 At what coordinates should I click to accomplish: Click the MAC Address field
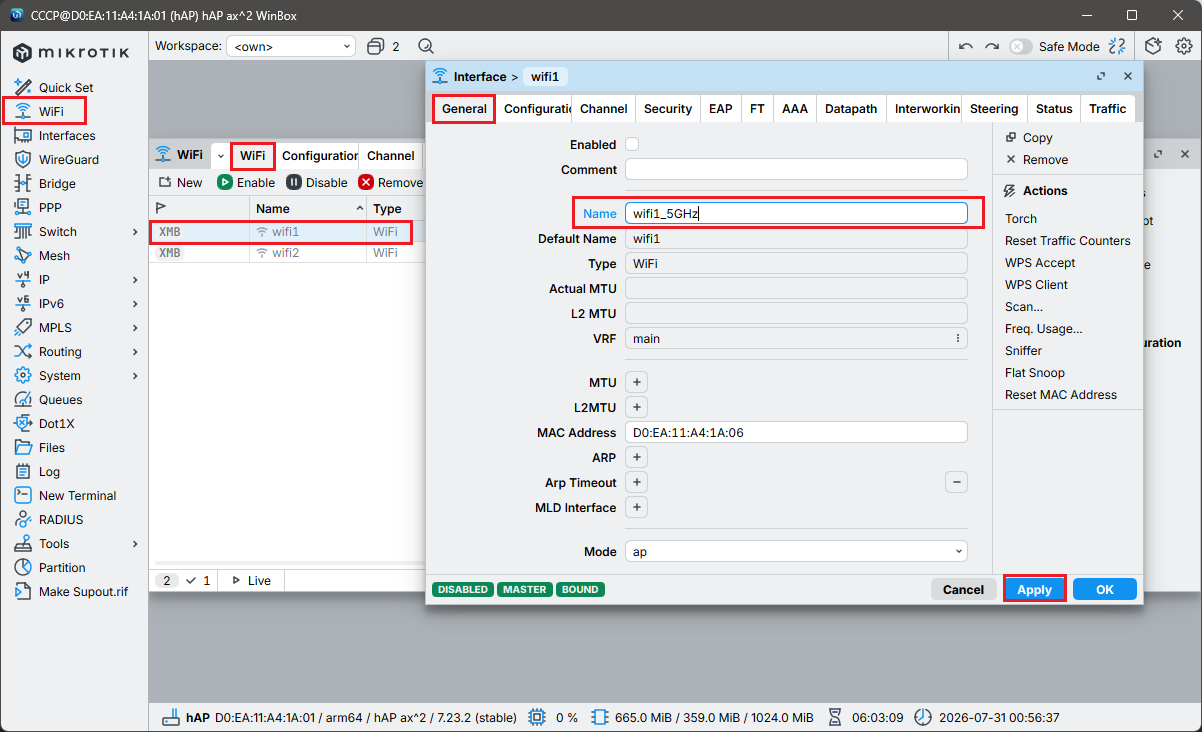point(796,432)
